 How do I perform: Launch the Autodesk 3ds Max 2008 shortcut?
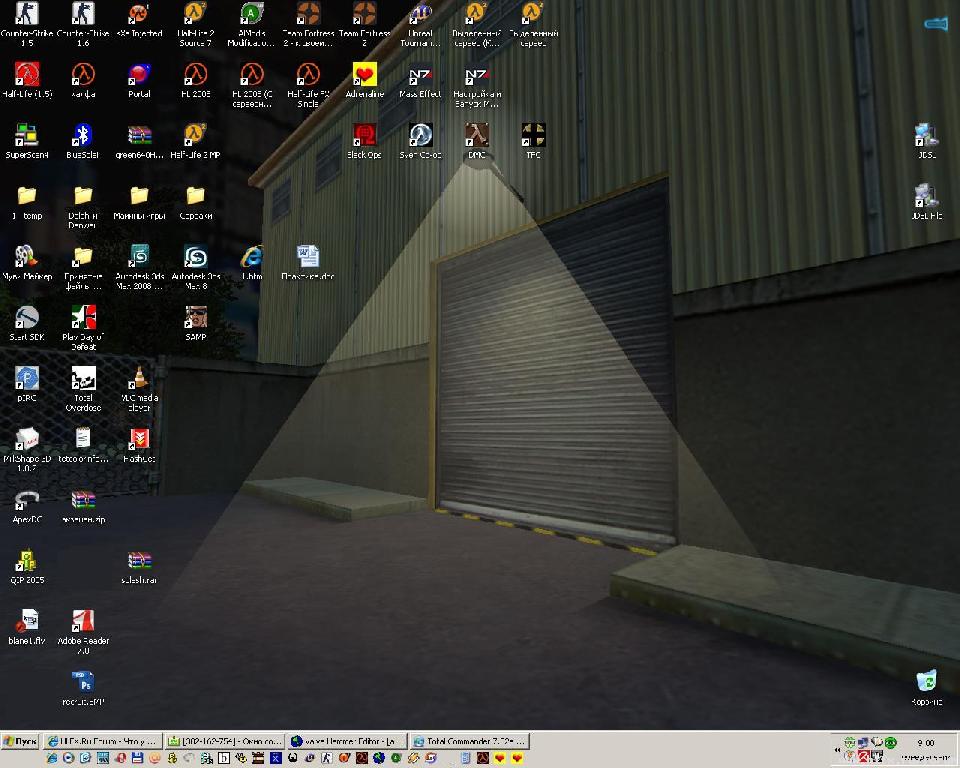click(x=139, y=267)
